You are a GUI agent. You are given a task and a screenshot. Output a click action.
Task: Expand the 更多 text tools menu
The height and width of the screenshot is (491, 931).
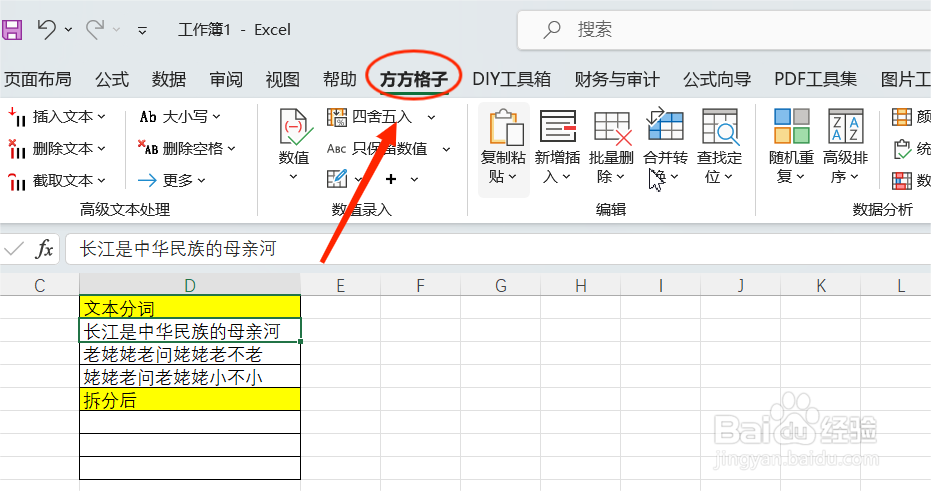coord(172,180)
